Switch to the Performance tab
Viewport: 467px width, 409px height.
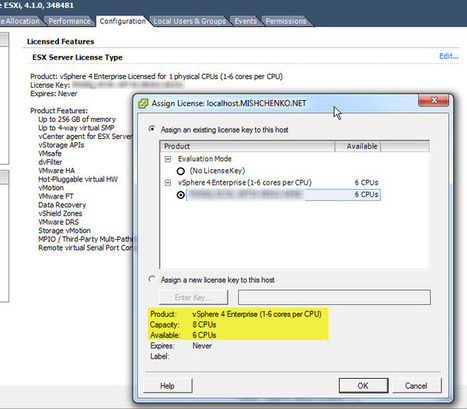[69, 21]
